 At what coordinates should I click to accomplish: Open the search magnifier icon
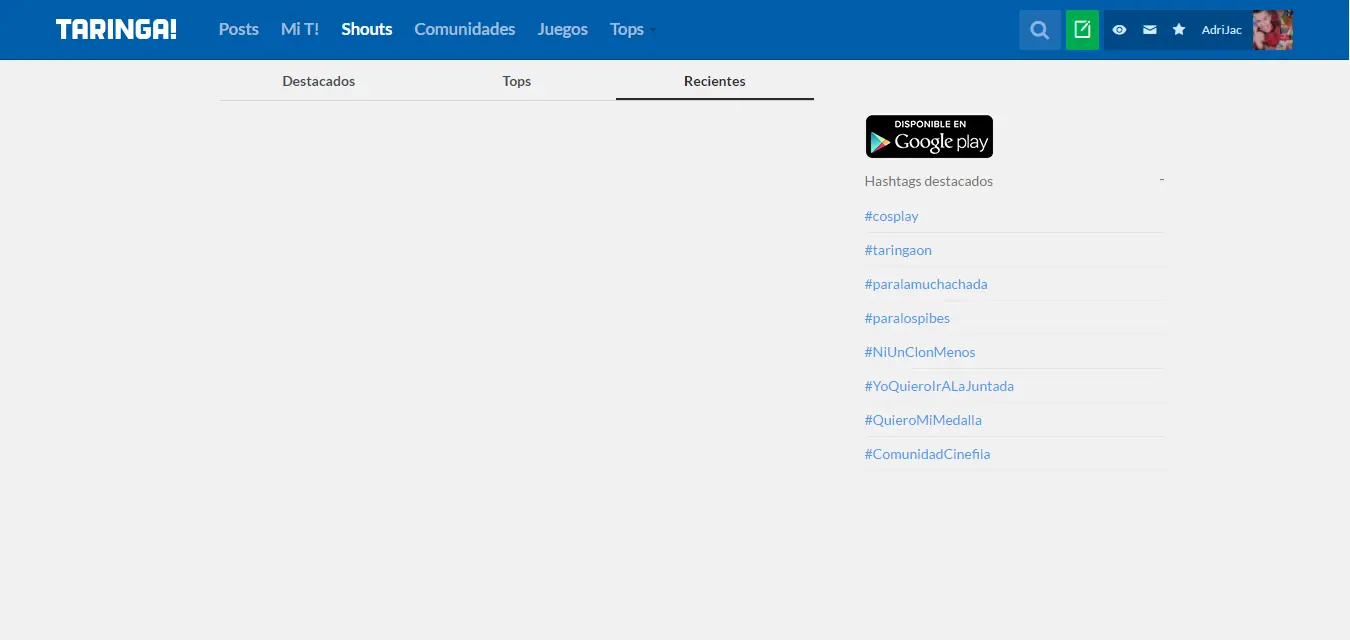pos(1040,30)
